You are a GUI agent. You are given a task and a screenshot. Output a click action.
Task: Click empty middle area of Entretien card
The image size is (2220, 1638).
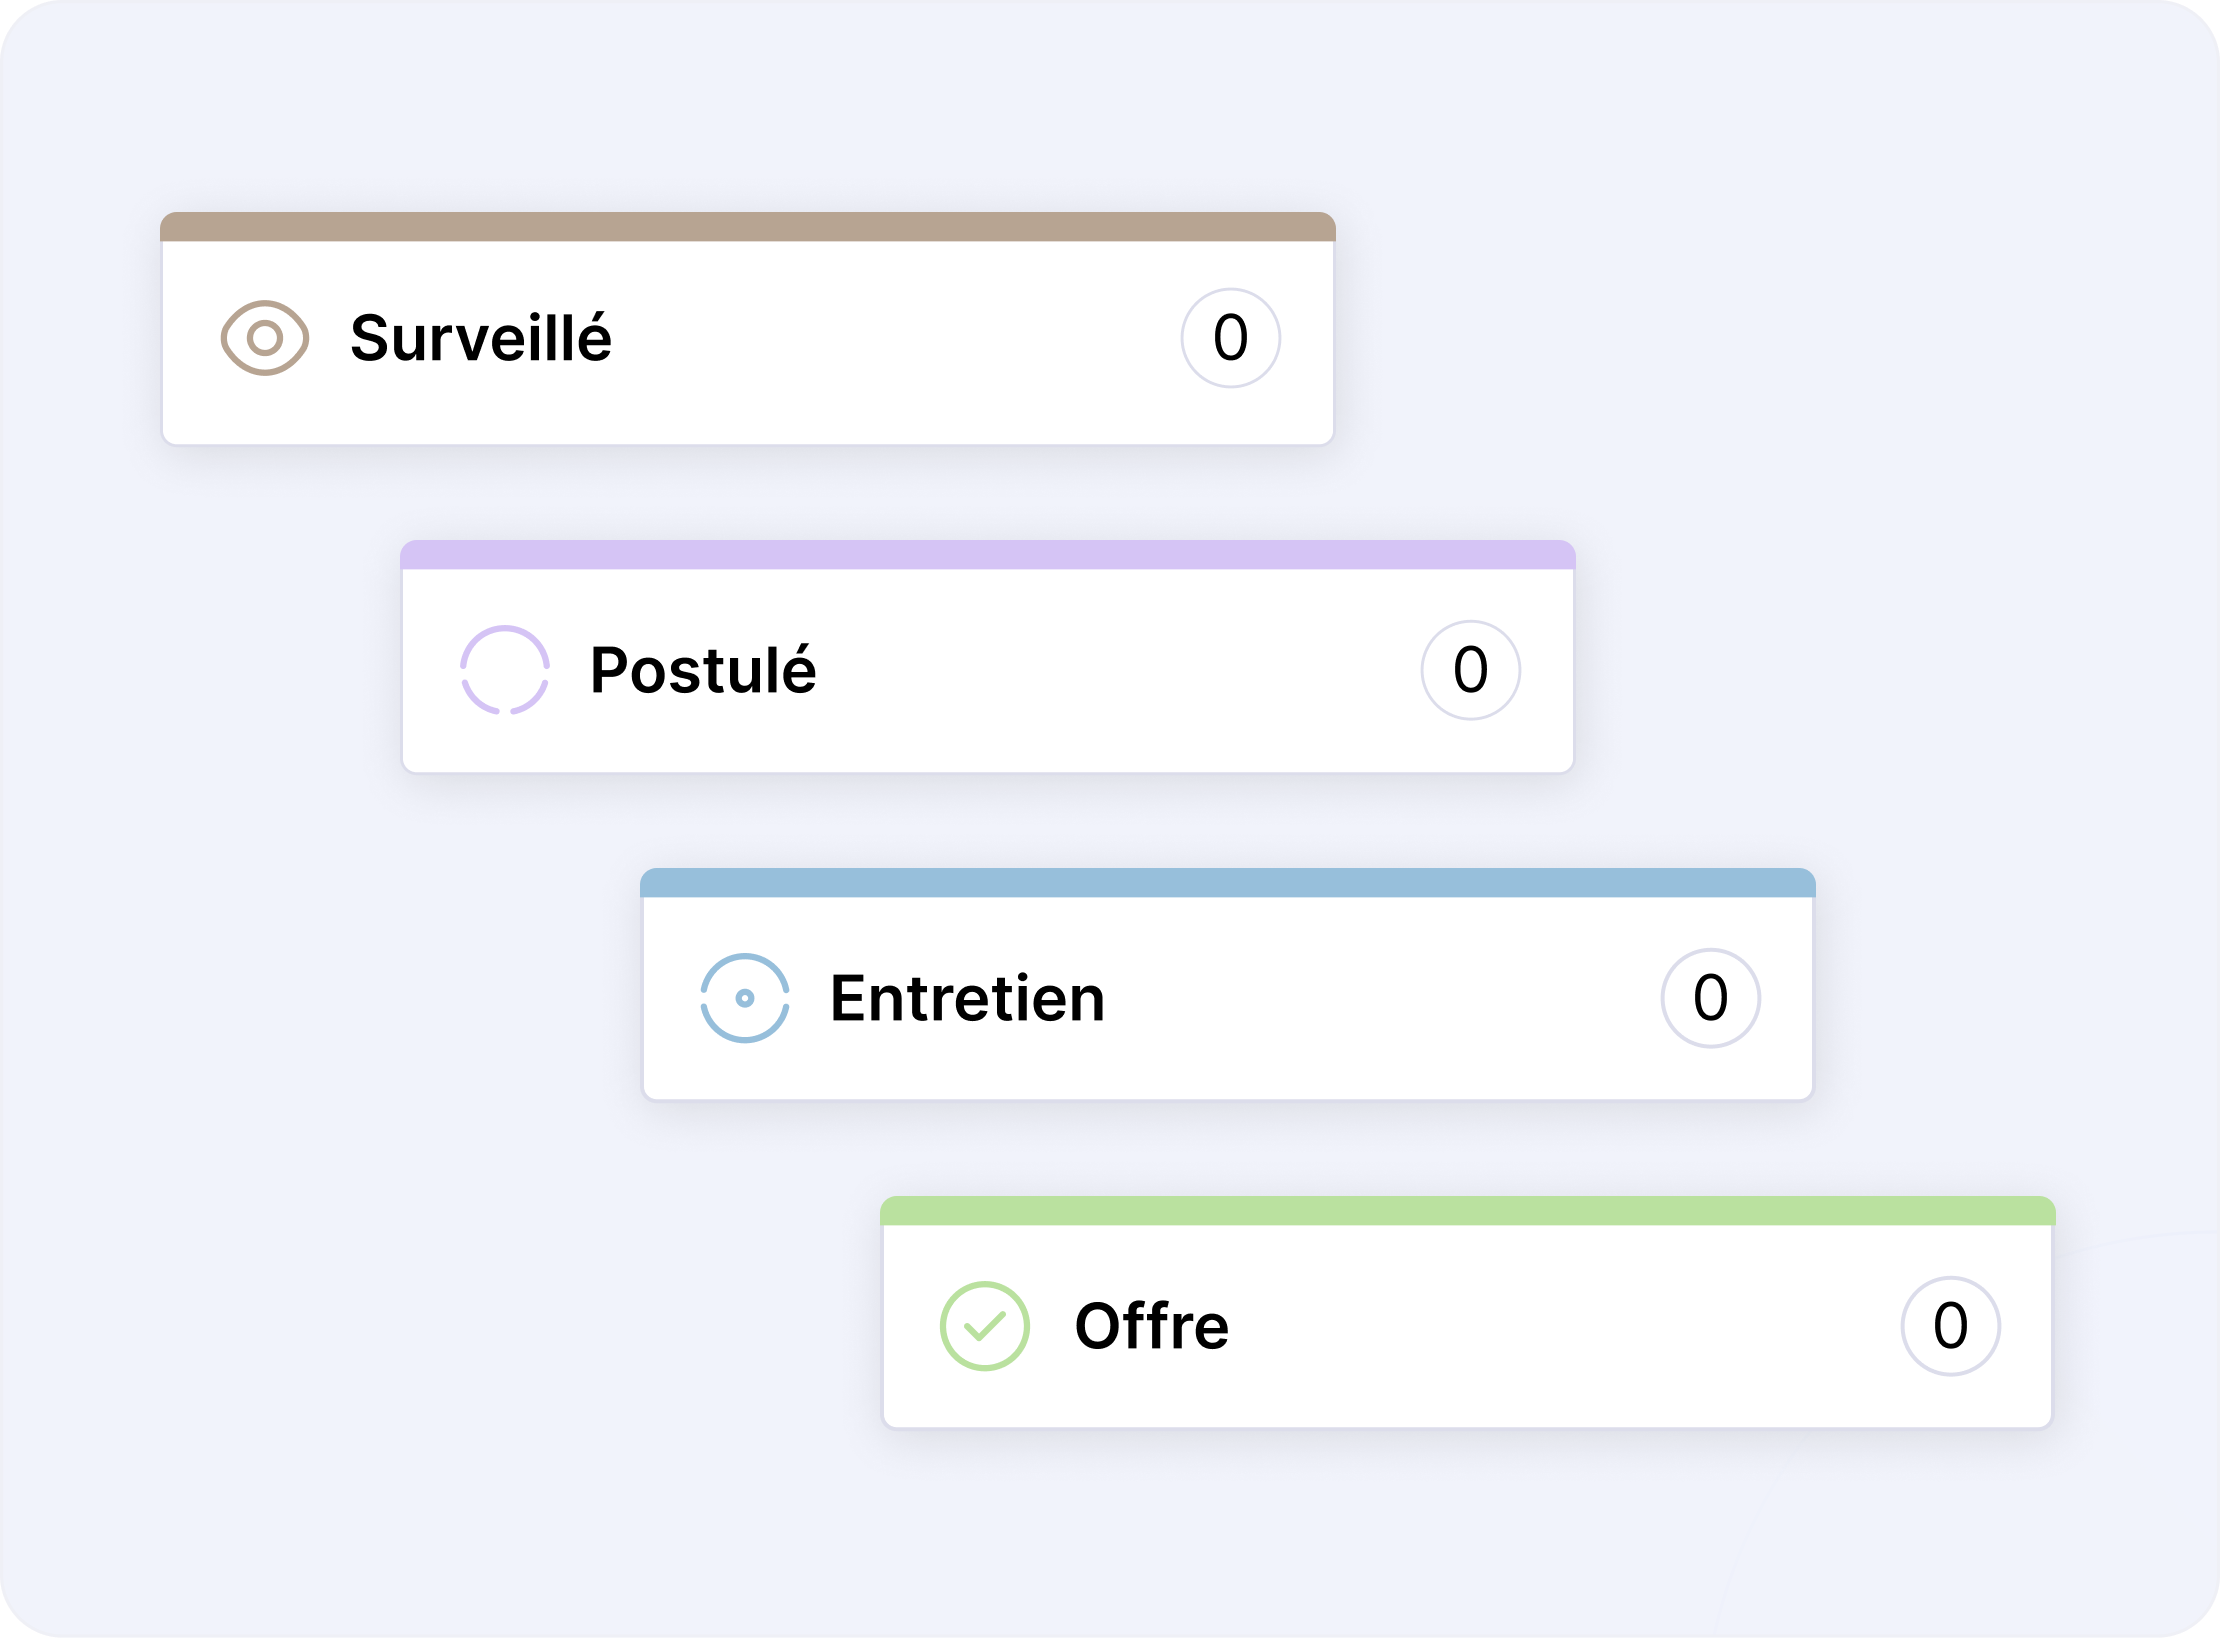pos(1380,998)
